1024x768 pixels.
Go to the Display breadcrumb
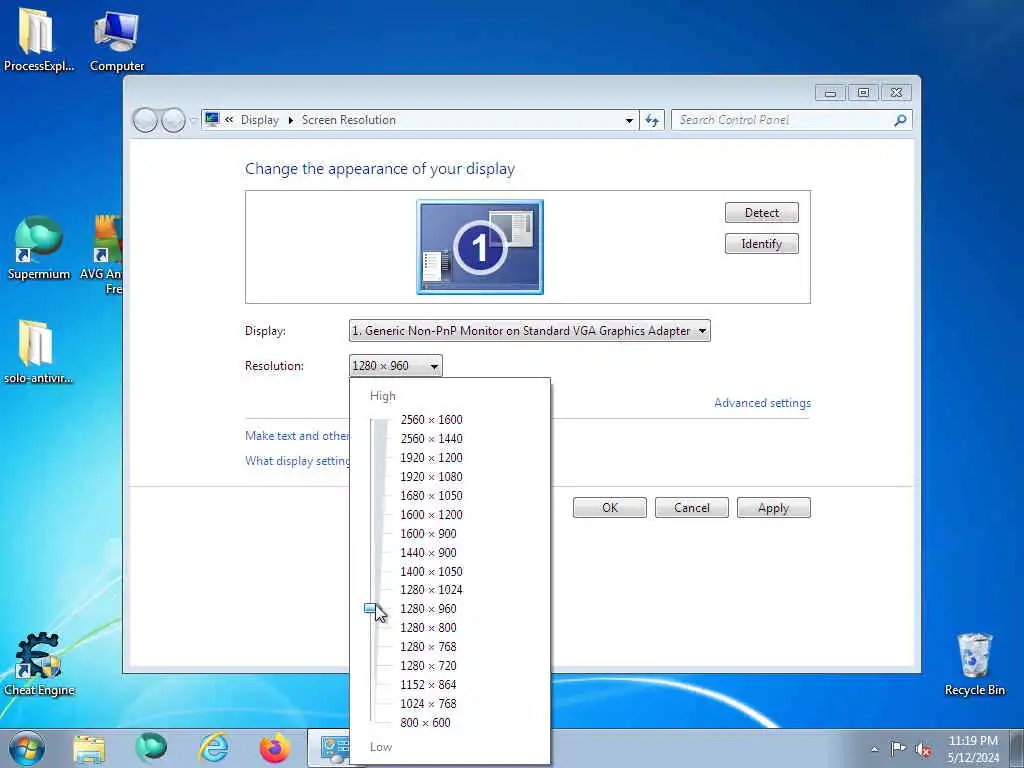coord(259,120)
